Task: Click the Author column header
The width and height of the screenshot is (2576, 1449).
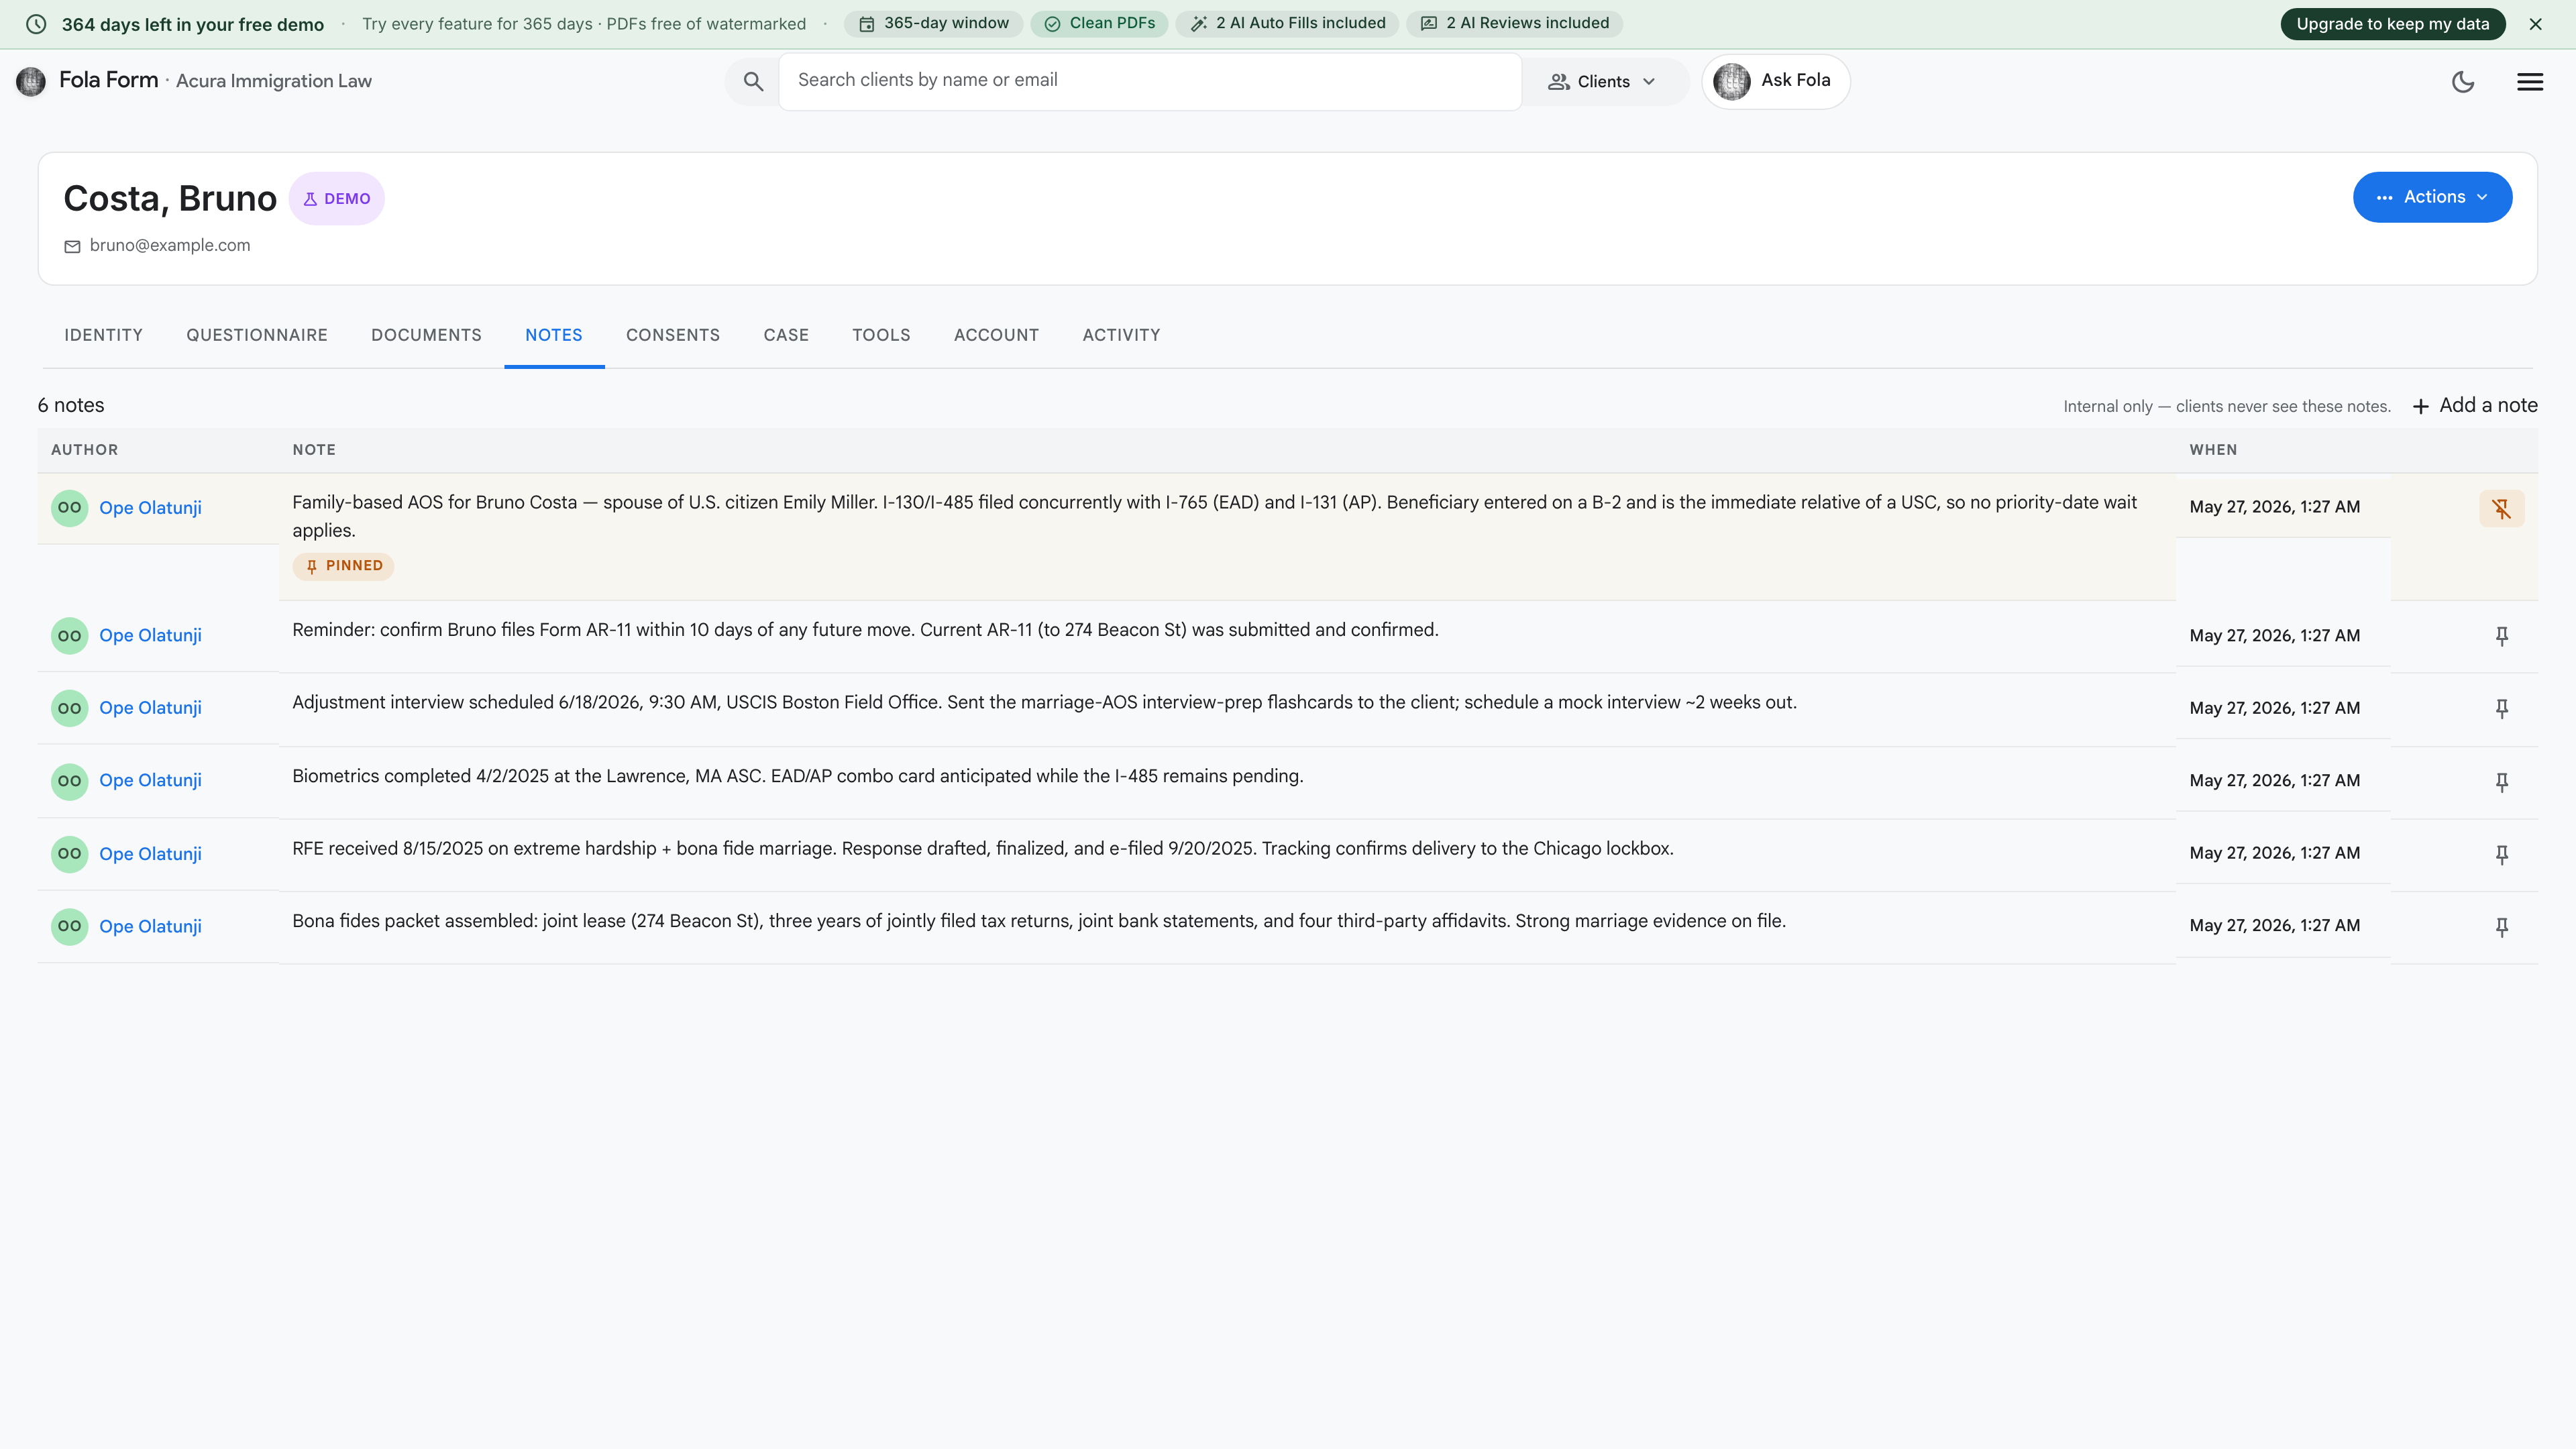Action: (84, 450)
